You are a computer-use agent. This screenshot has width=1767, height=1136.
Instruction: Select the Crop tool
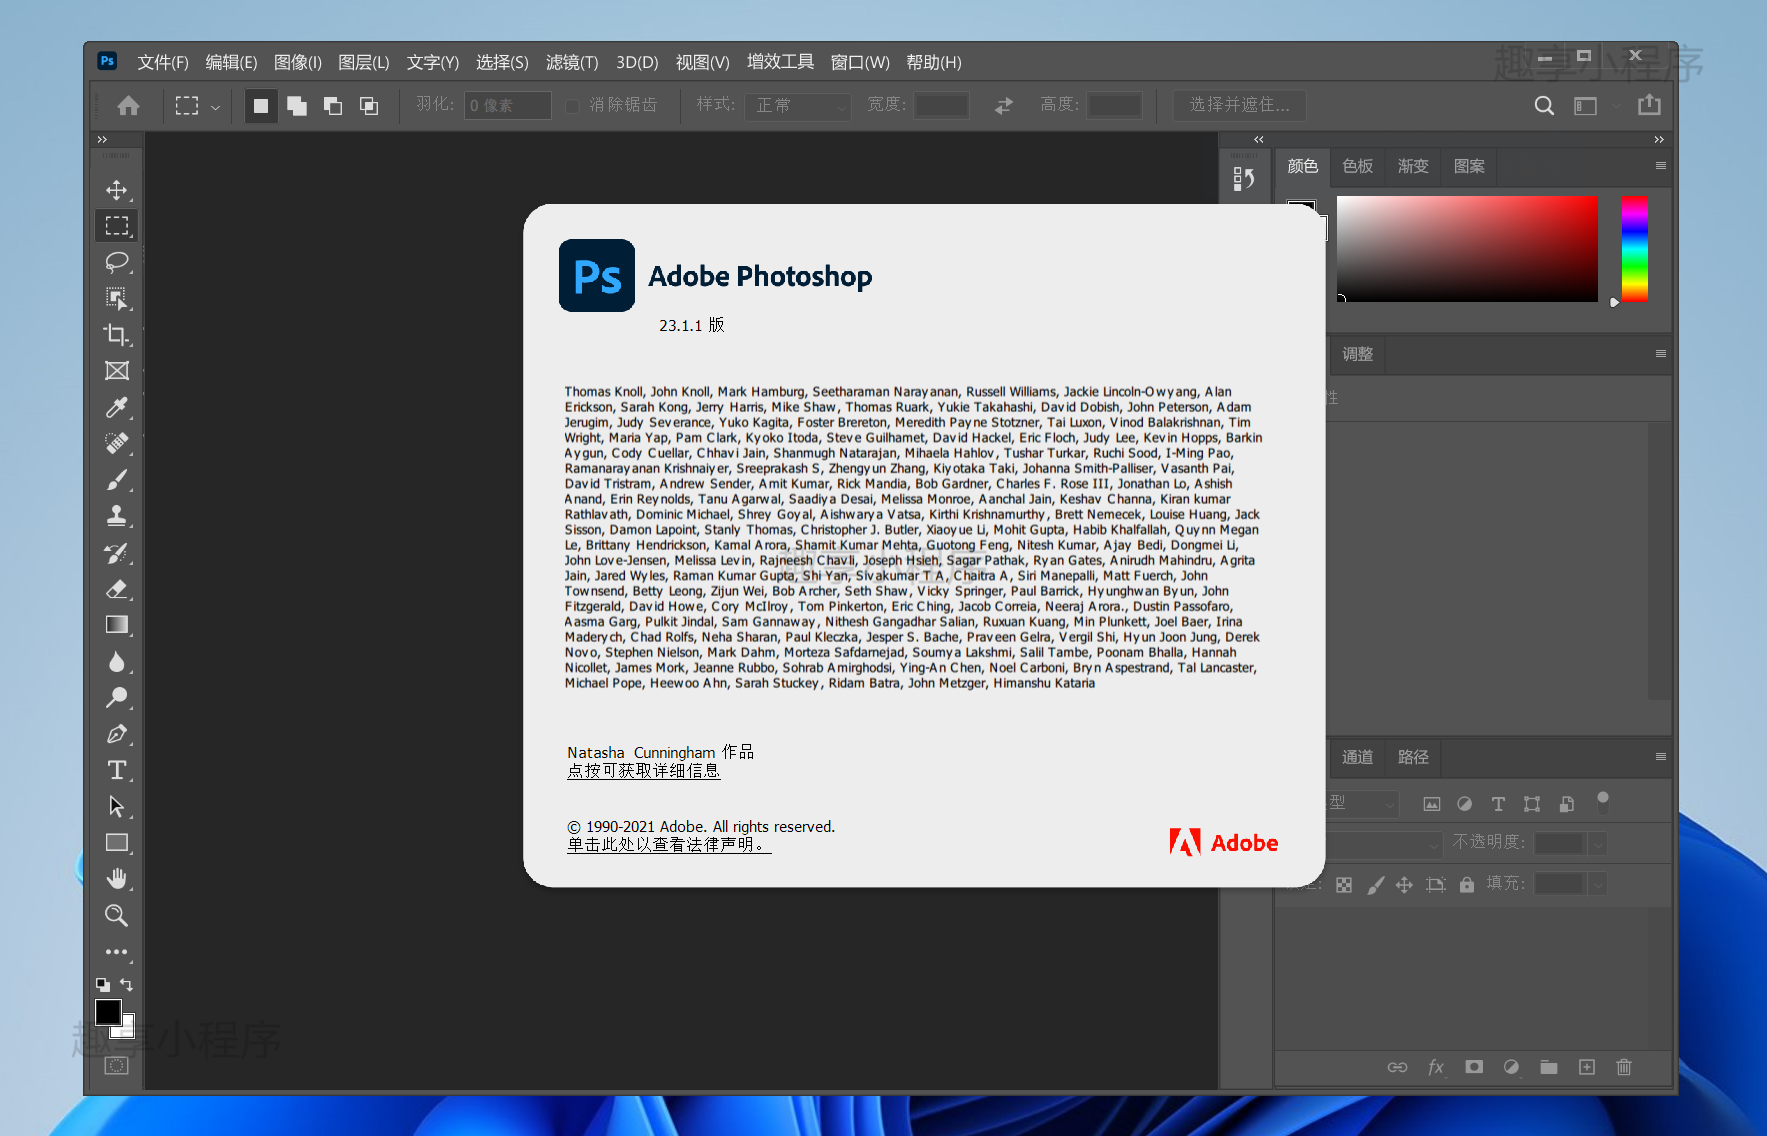click(117, 334)
